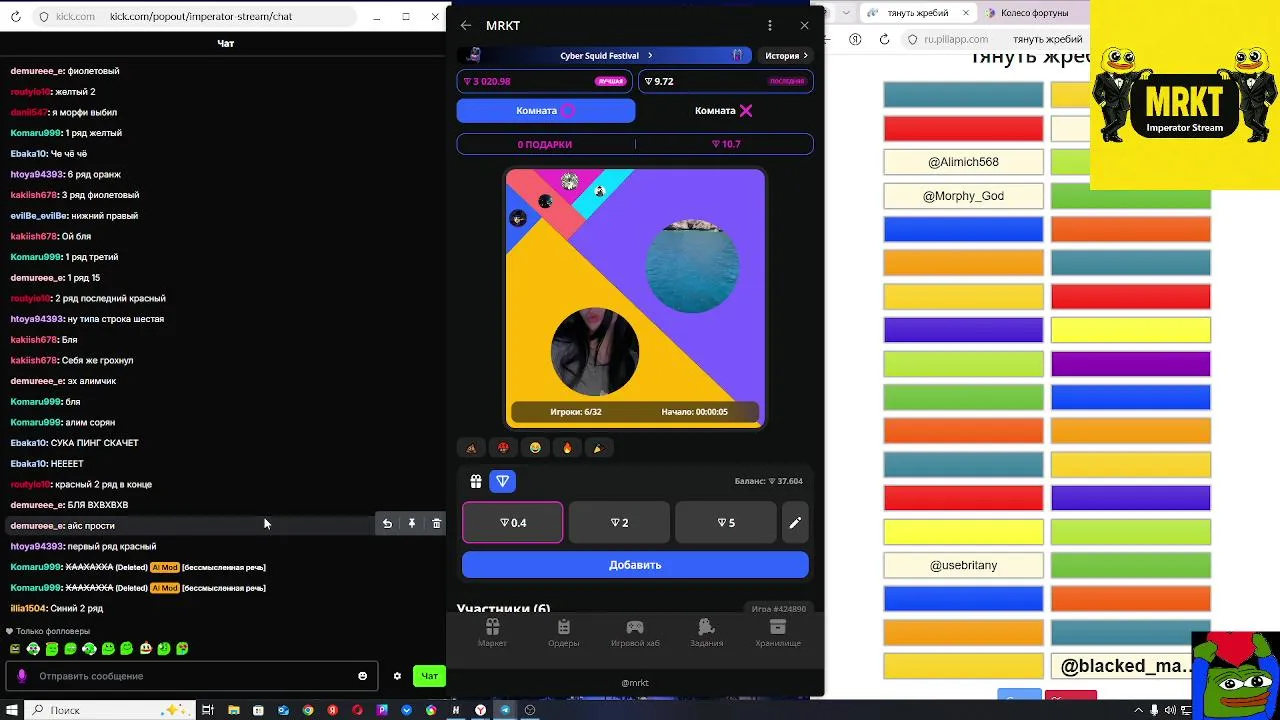Open Yandex browser from the taskbar
The width and height of the screenshot is (1280, 720).
(480, 710)
